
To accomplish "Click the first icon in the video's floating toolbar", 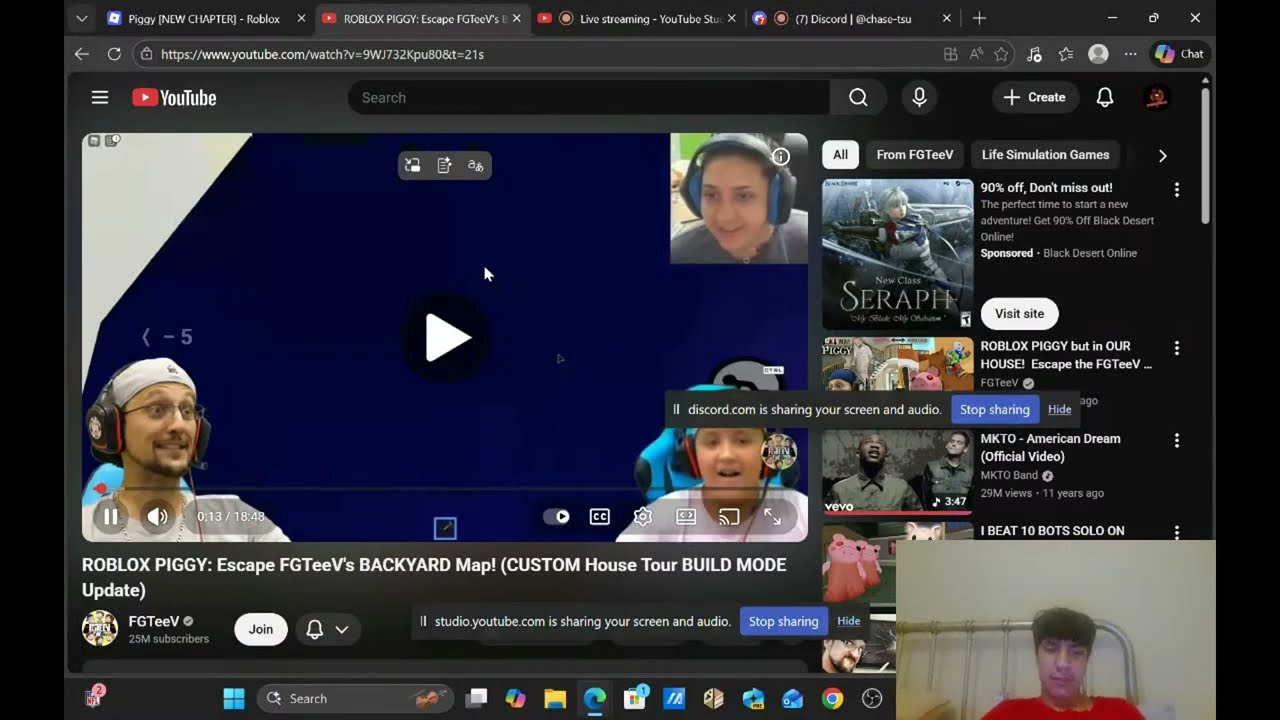I will pyautogui.click(x=413, y=166).
